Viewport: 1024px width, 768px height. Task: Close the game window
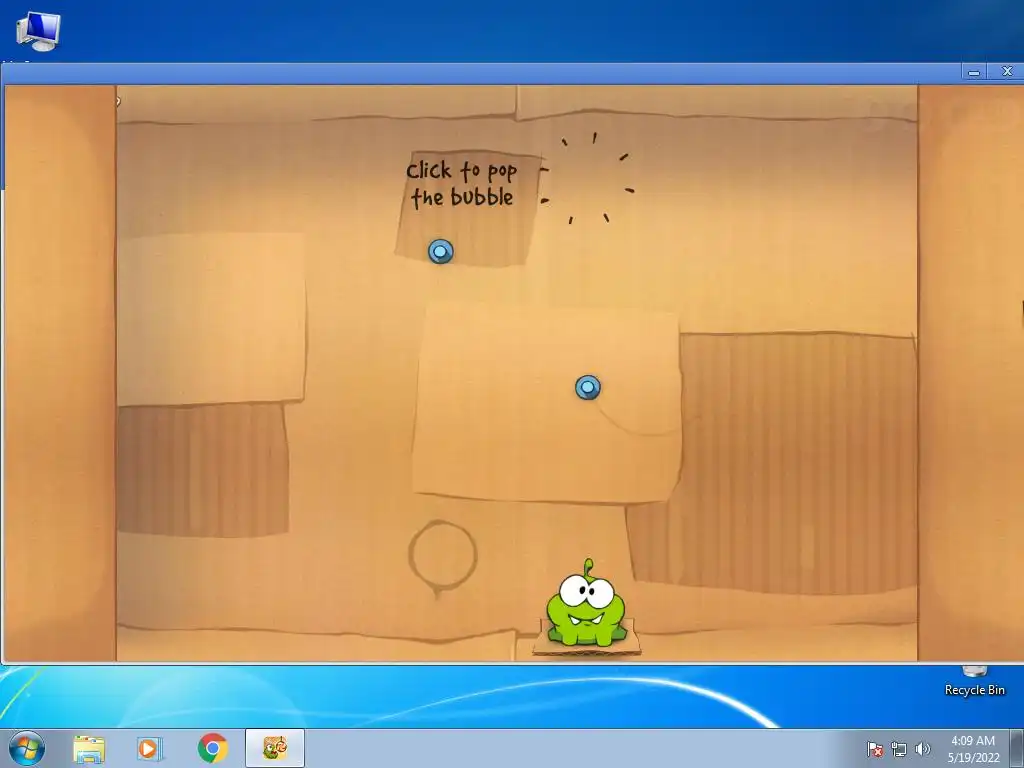1006,72
